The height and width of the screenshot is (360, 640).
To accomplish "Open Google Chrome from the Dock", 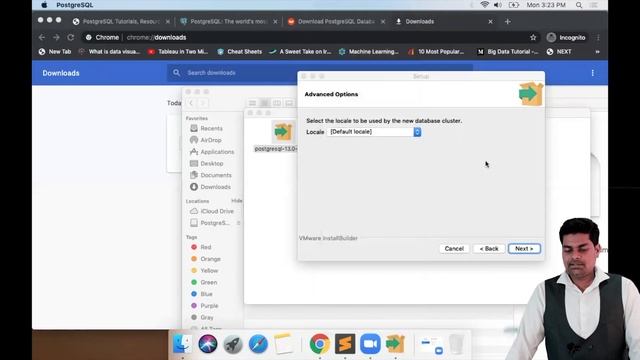I will (320, 344).
